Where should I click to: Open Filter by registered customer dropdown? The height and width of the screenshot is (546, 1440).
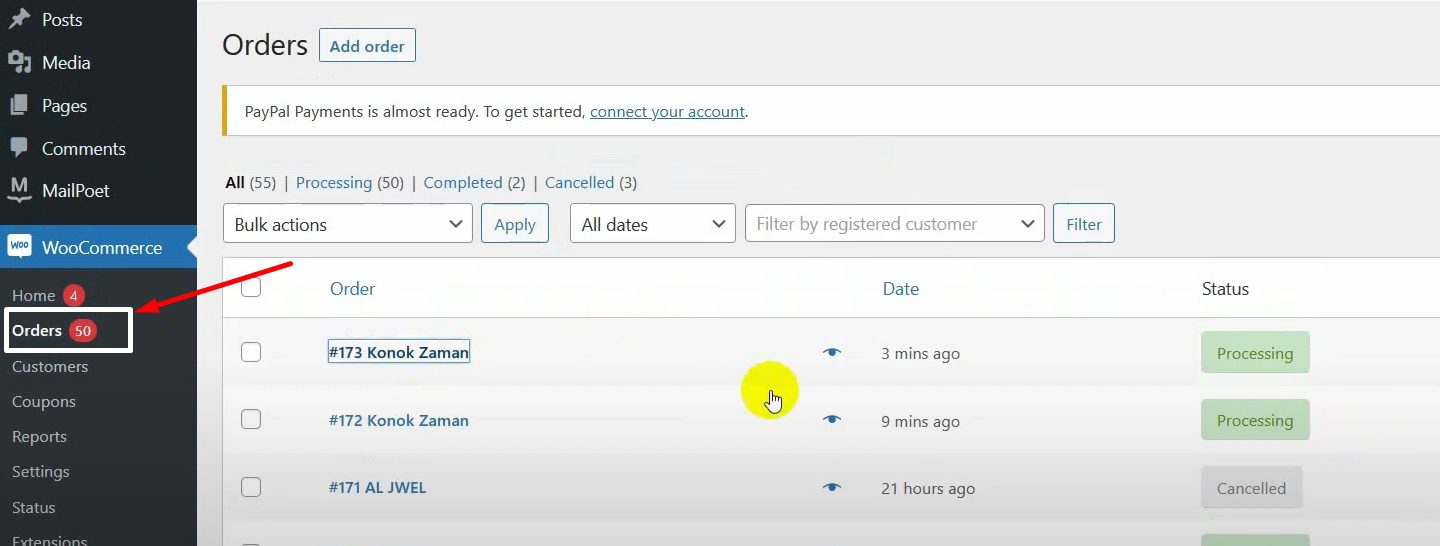coord(894,224)
